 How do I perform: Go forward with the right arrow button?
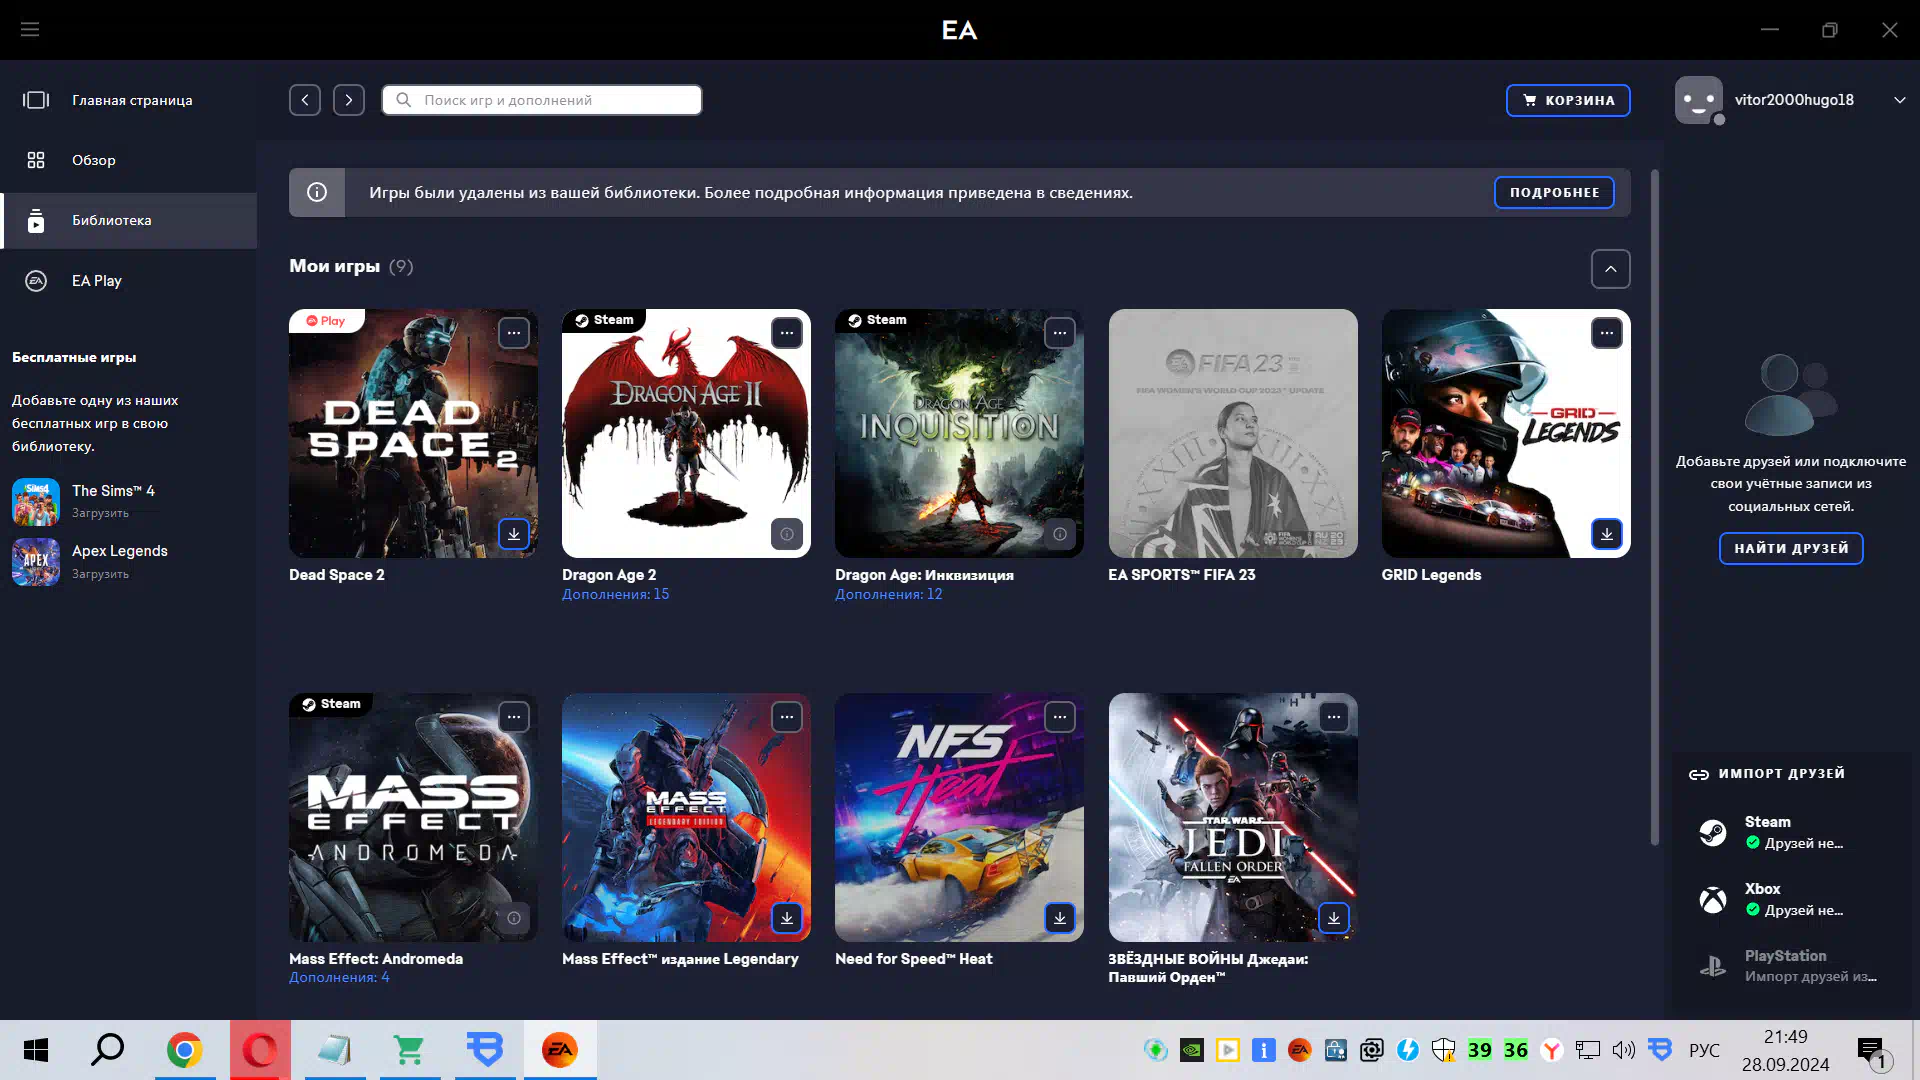pos(349,100)
